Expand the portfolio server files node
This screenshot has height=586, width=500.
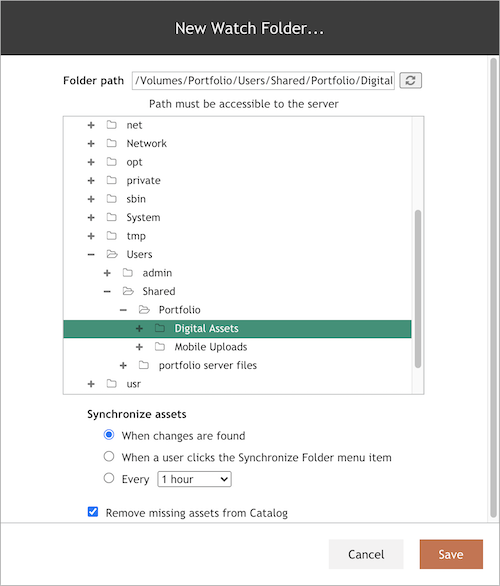pos(123,366)
